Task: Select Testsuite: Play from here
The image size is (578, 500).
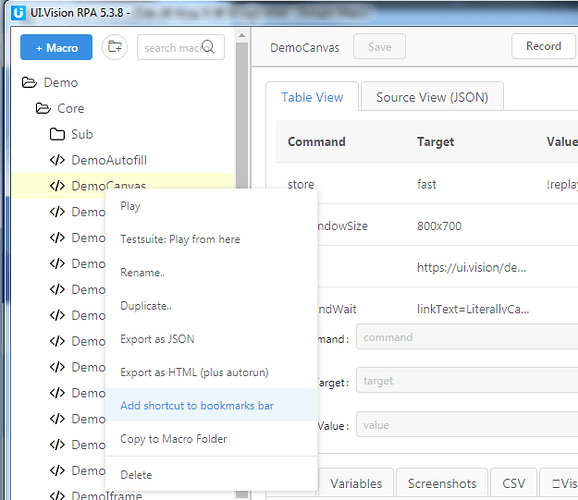Action: pos(211,239)
